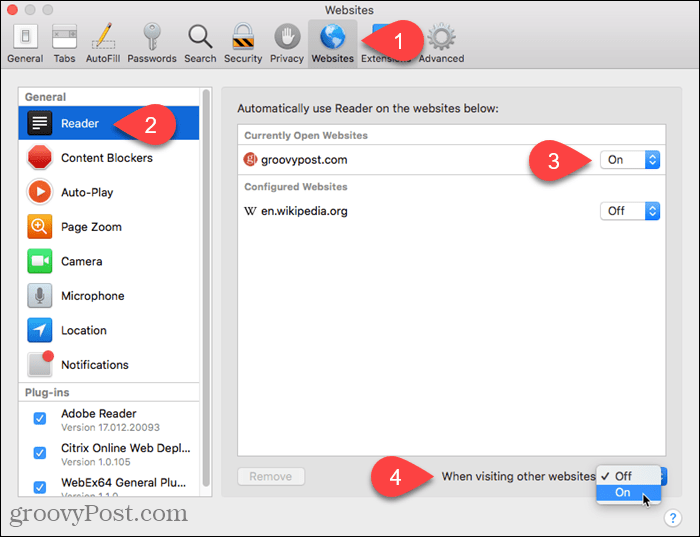Click the Page Zoom magnifier icon

pyautogui.click(x=40, y=227)
